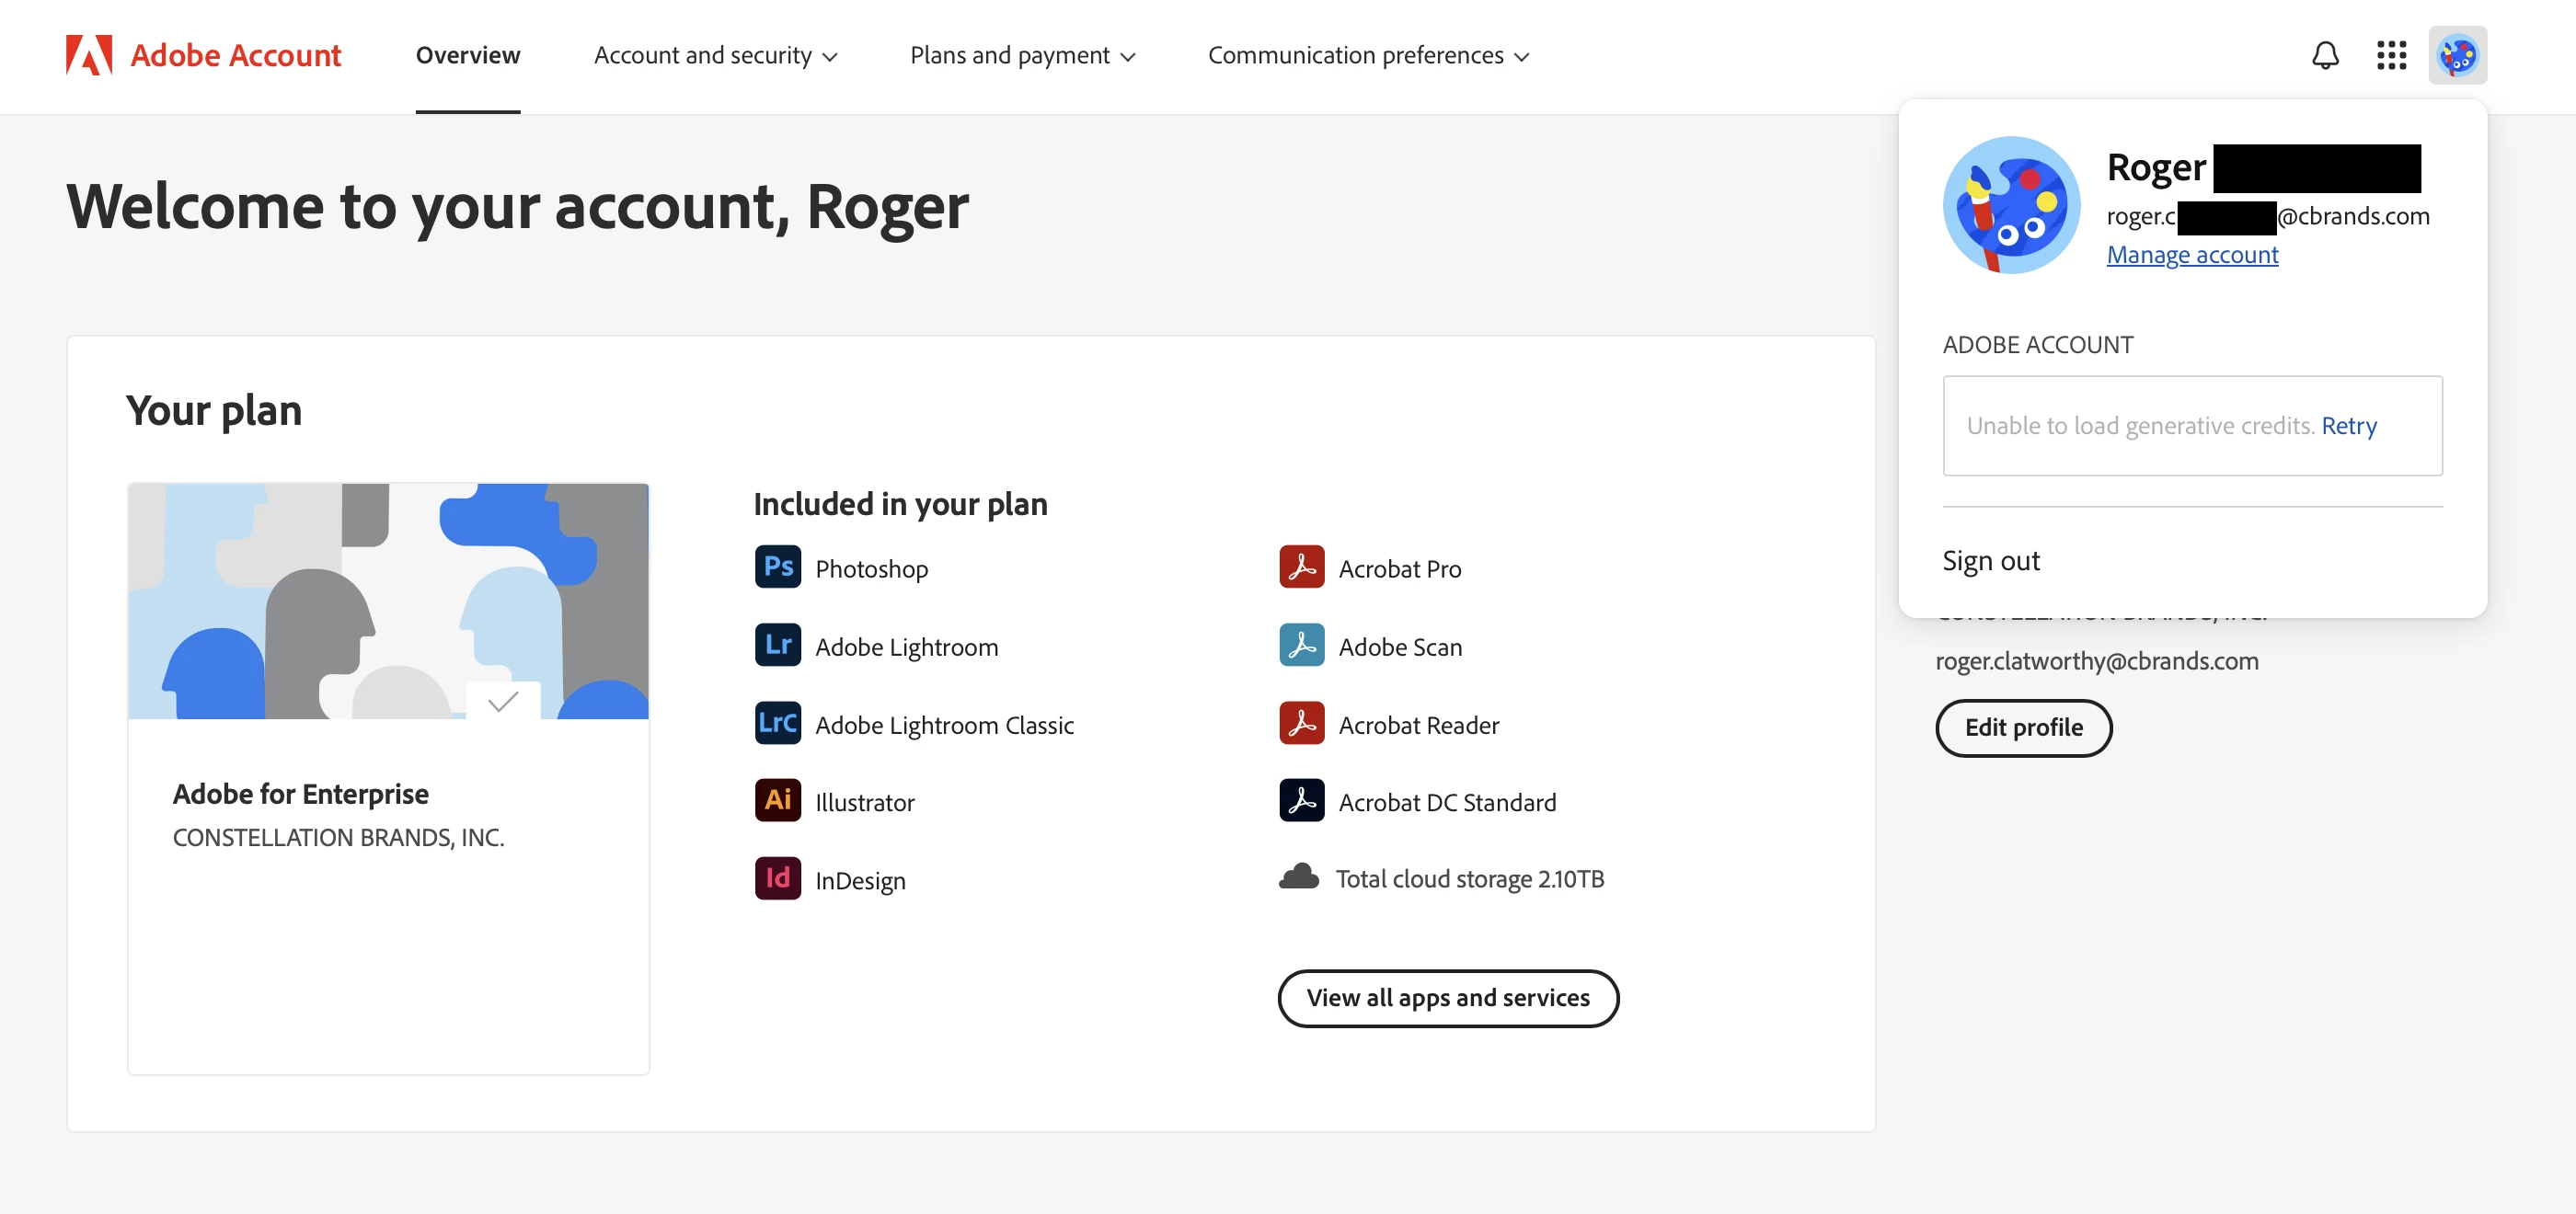Click the Adobe Lightroom icon
Screen dimensions: 2576x1214
tap(777, 645)
